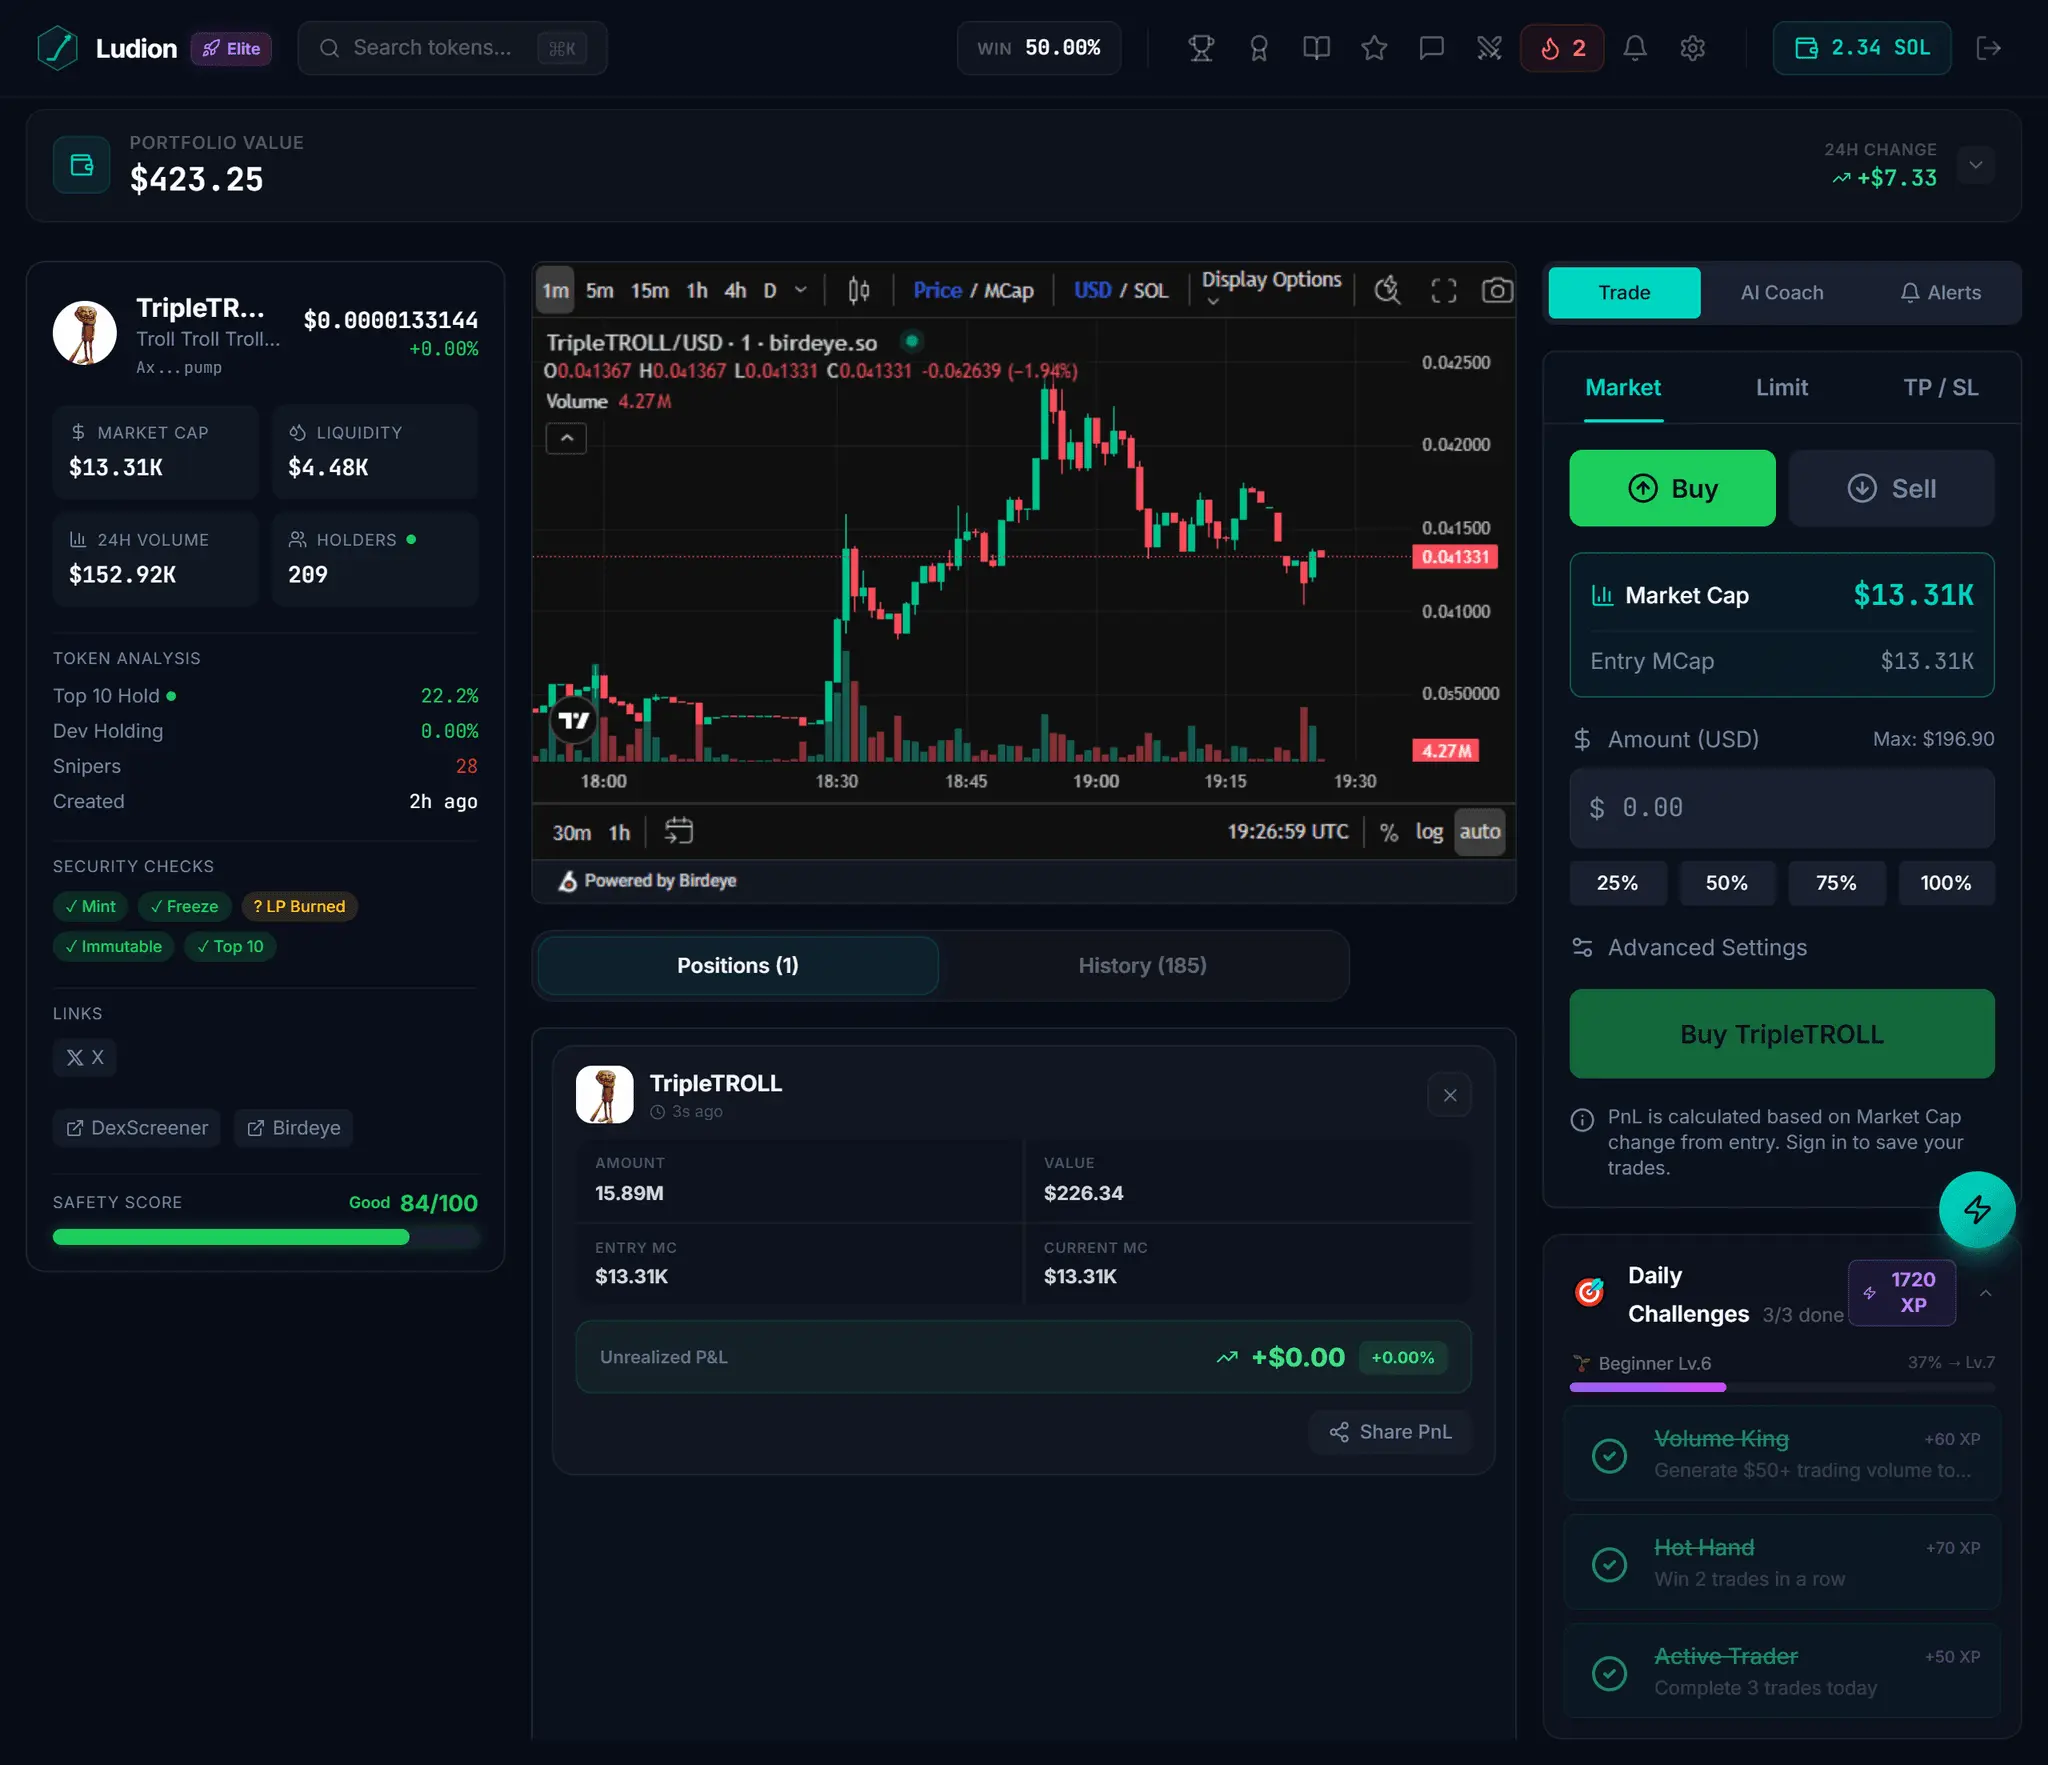Open the chat message icon
The image size is (2048, 1765).
[x=1432, y=48]
